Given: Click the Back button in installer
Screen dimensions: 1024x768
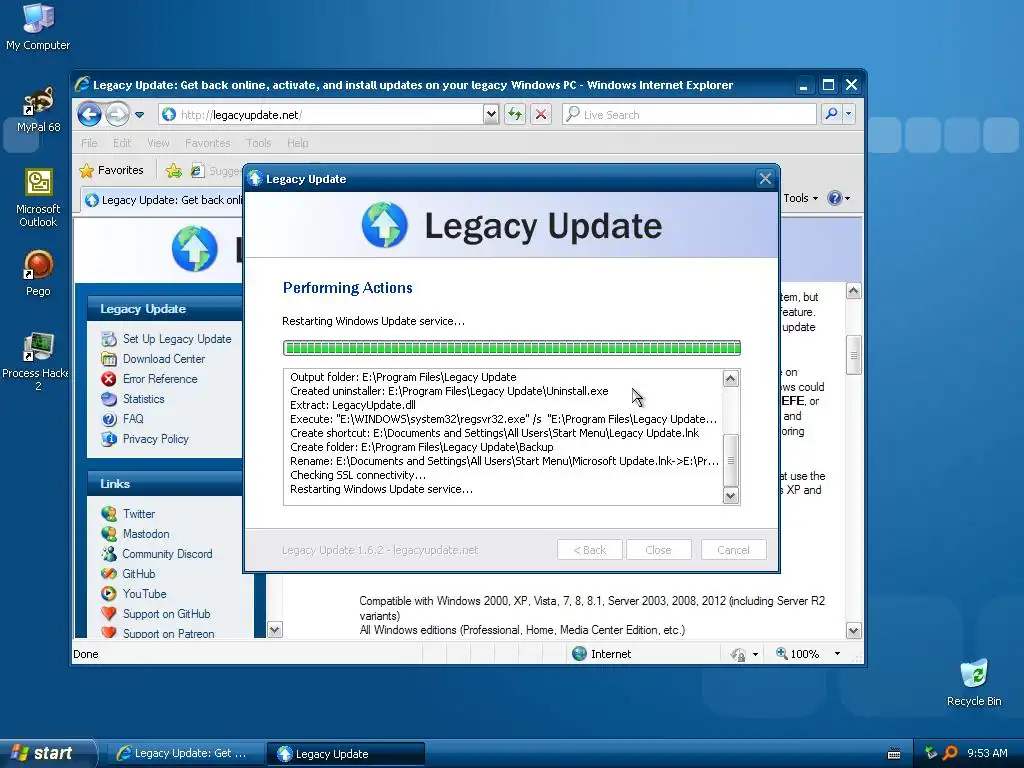Looking at the screenshot, I should pos(590,550).
